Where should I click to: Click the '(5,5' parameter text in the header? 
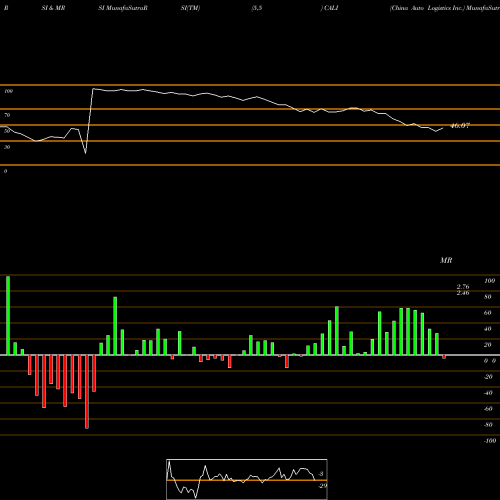tap(257, 8)
